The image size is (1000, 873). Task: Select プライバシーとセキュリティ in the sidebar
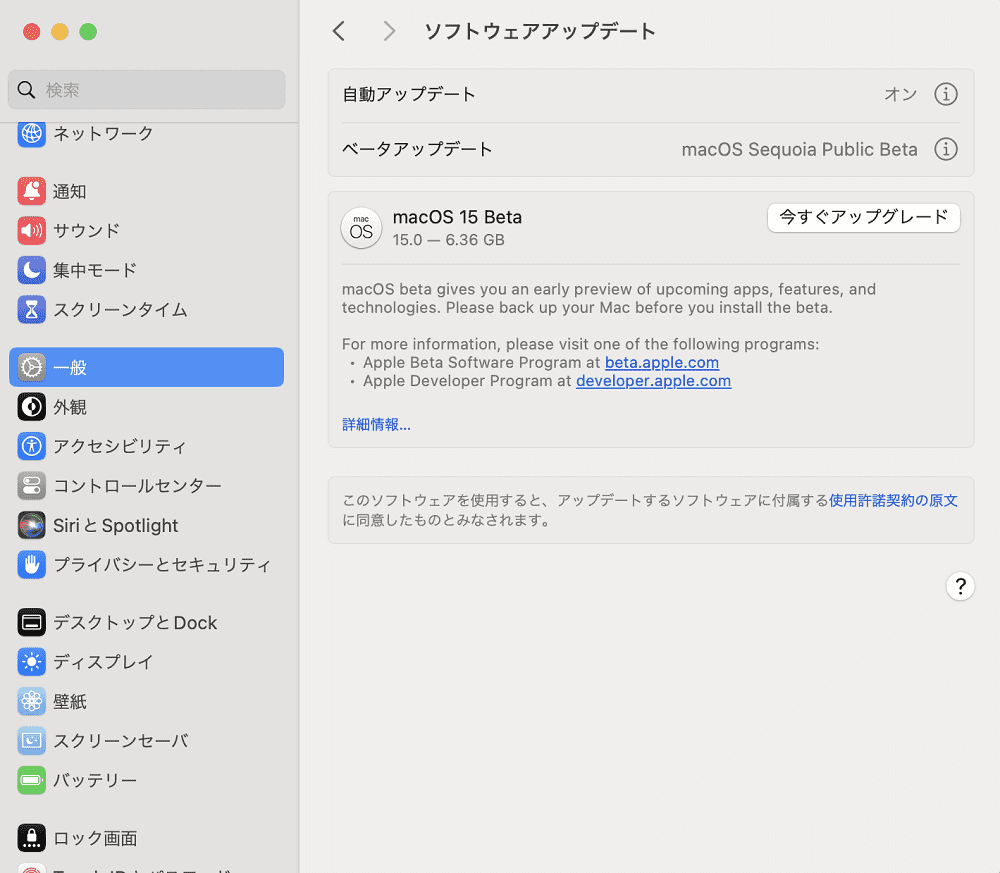(147, 564)
